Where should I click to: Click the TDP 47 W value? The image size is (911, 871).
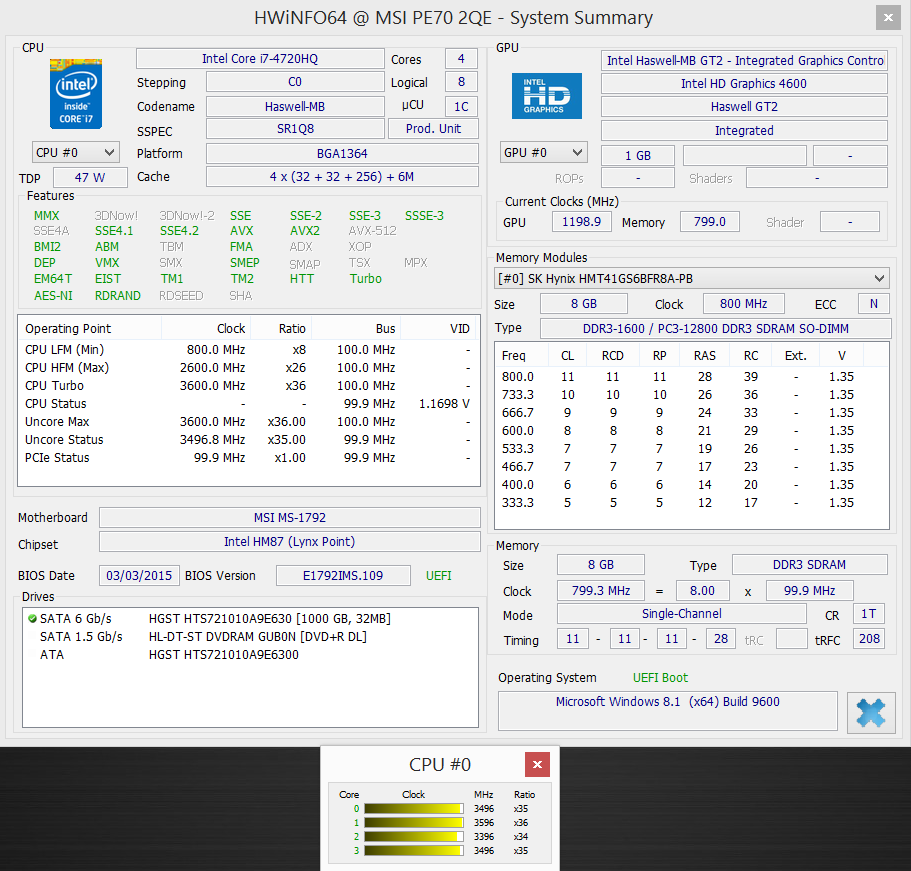[90, 177]
